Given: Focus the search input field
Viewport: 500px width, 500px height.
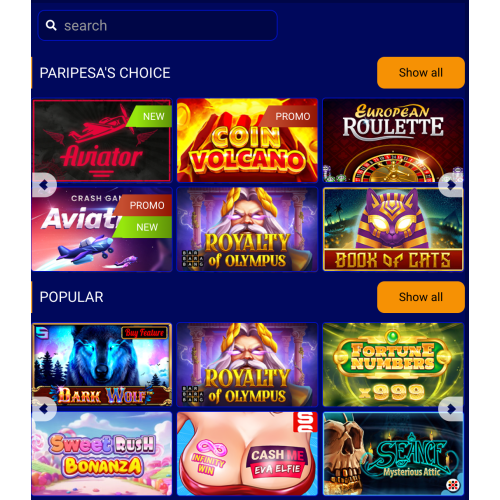Looking at the screenshot, I should pos(158,25).
